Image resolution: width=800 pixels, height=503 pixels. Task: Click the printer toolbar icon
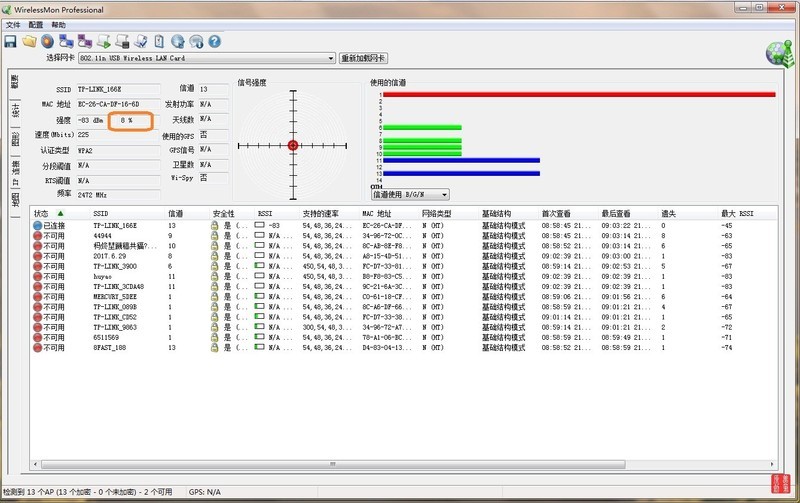[122, 41]
